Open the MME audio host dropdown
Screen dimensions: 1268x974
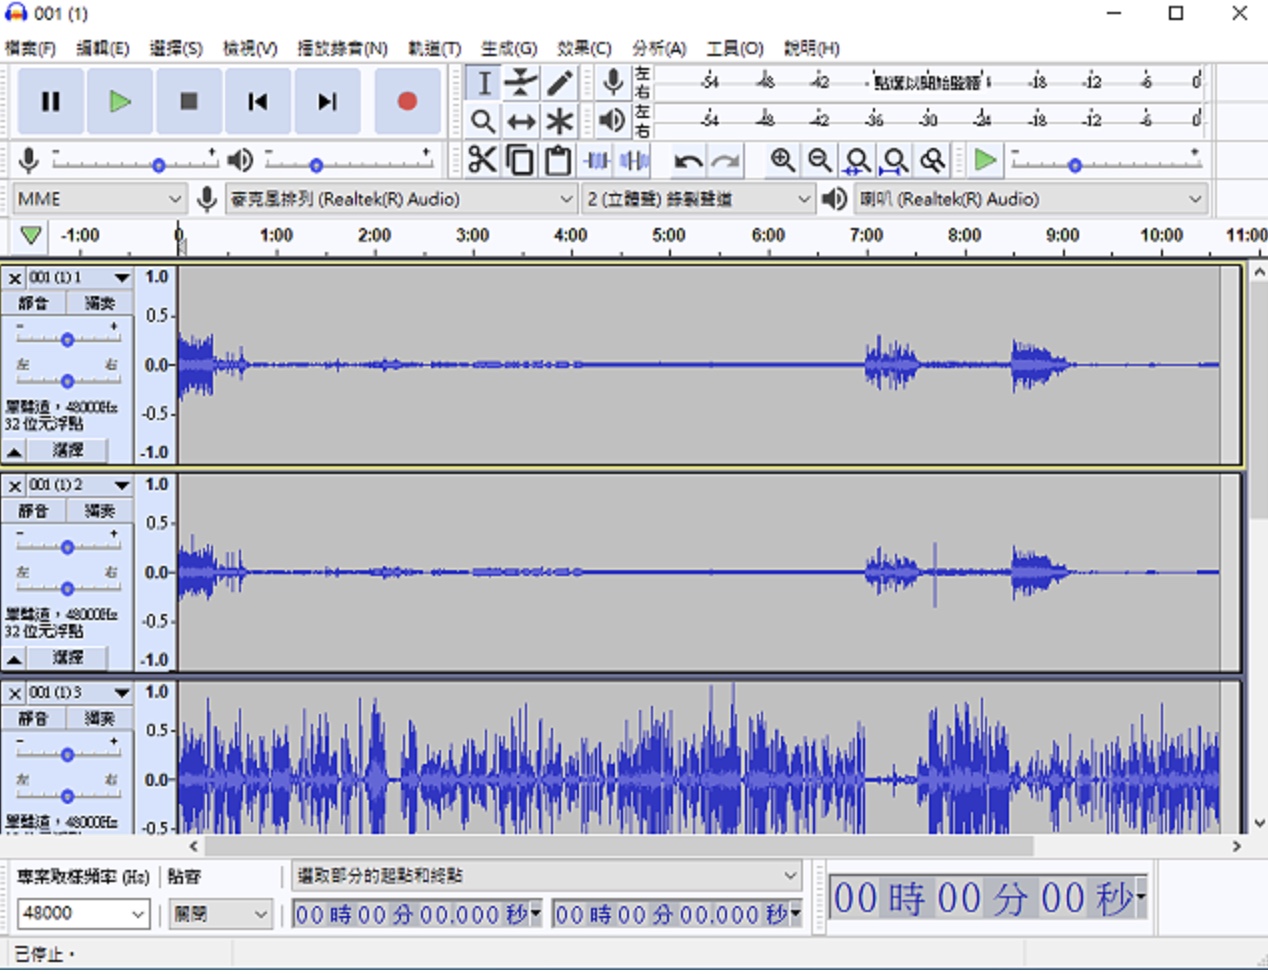click(x=99, y=199)
